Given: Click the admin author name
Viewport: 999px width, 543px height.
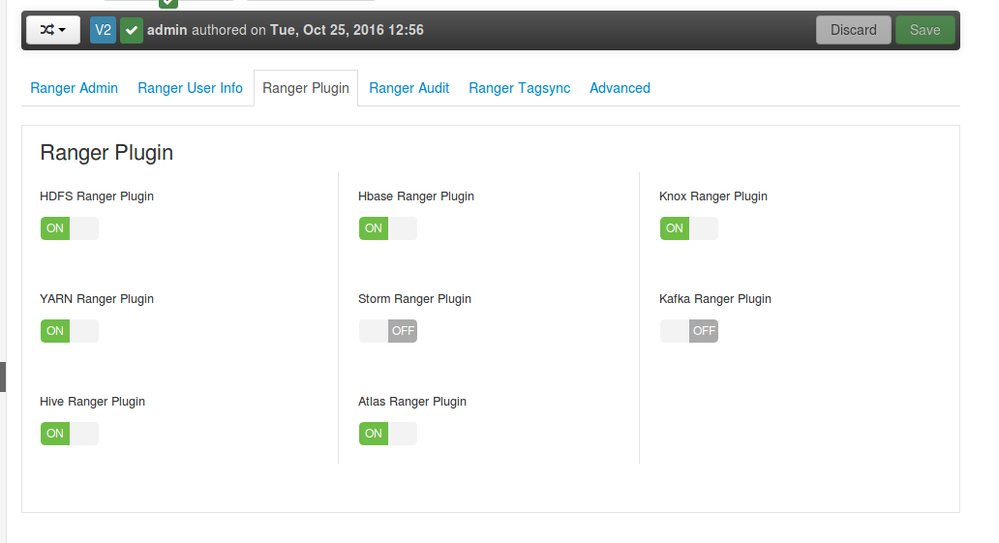Looking at the screenshot, I should click(167, 30).
